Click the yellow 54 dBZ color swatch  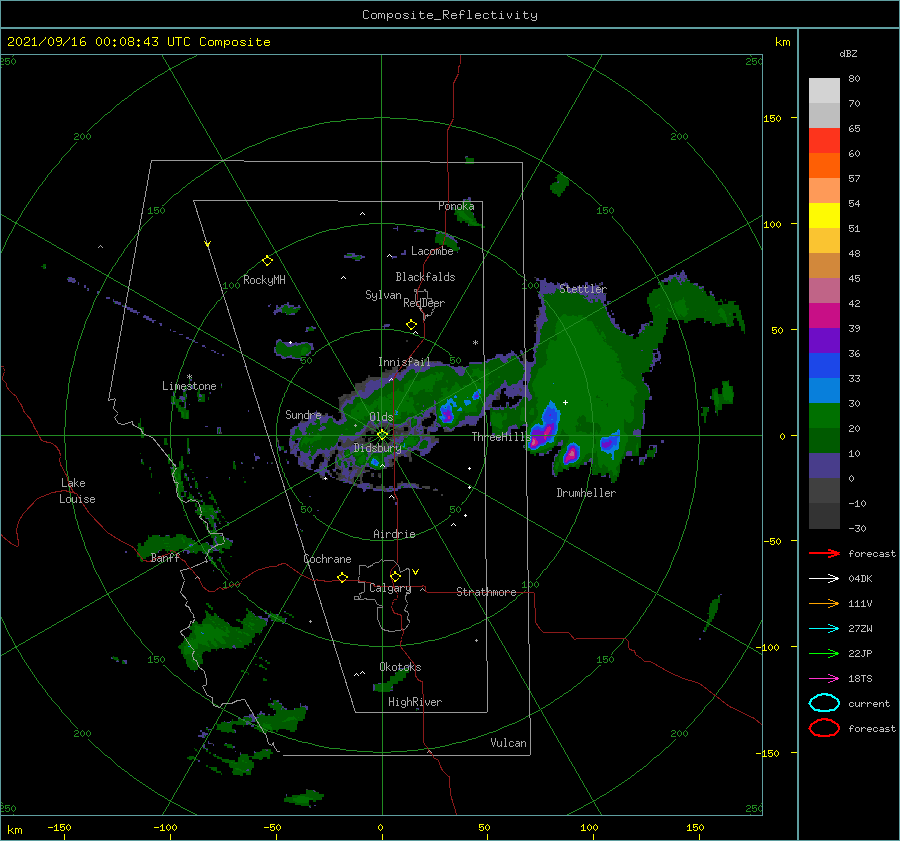pyautogui.click(x=824, y=215)
